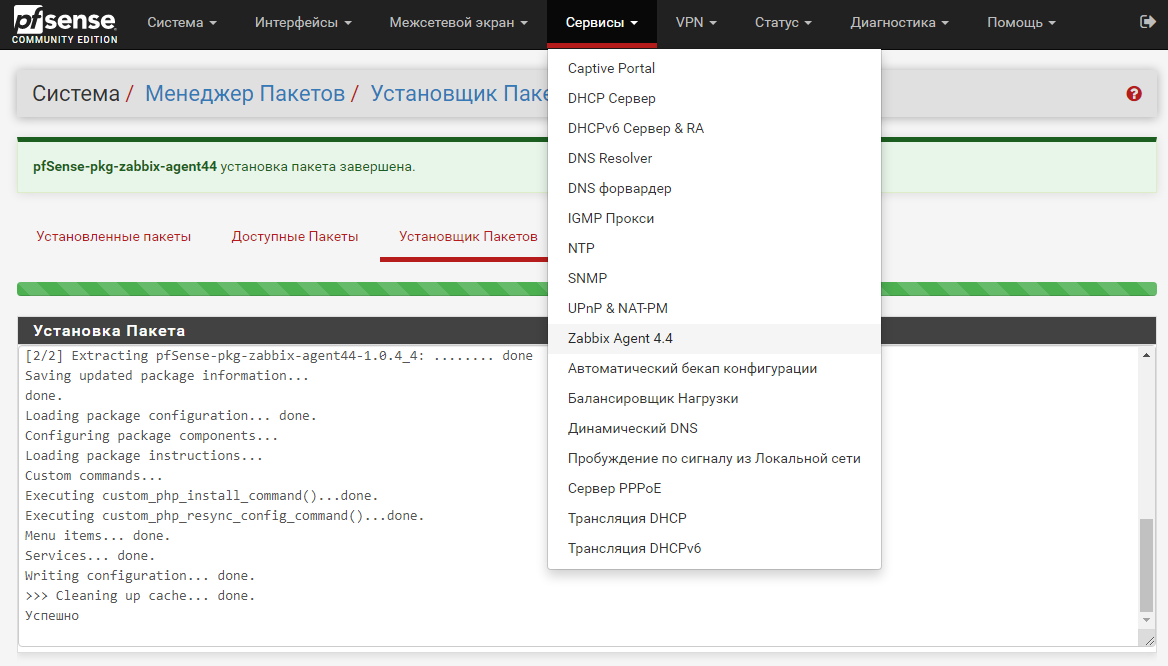The height and width of the screenshot is (666, 1168).
Task: Select the Установщик Пакетов tab
Action: [463, 236]
